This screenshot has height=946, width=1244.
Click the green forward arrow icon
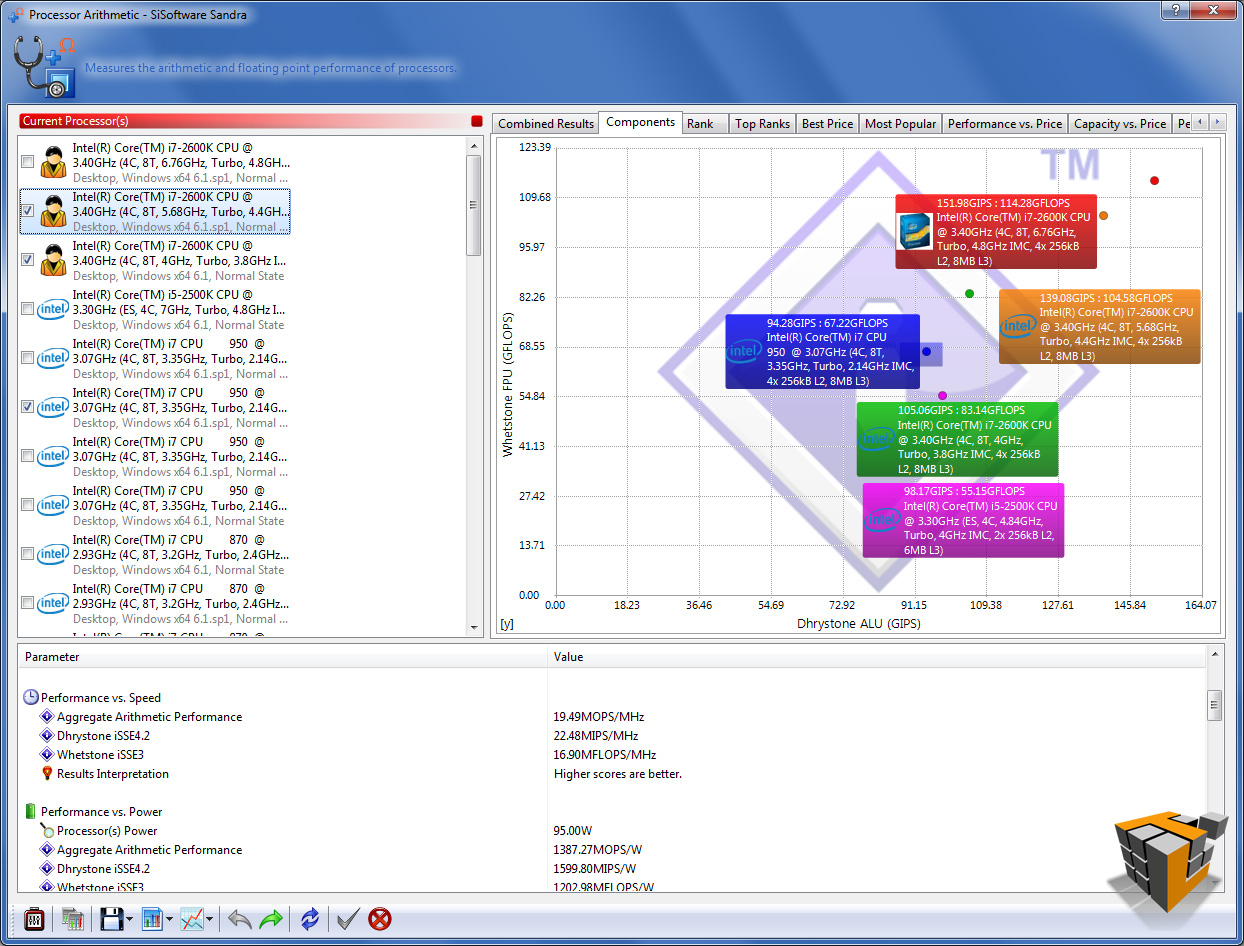[x=271, y=918]
